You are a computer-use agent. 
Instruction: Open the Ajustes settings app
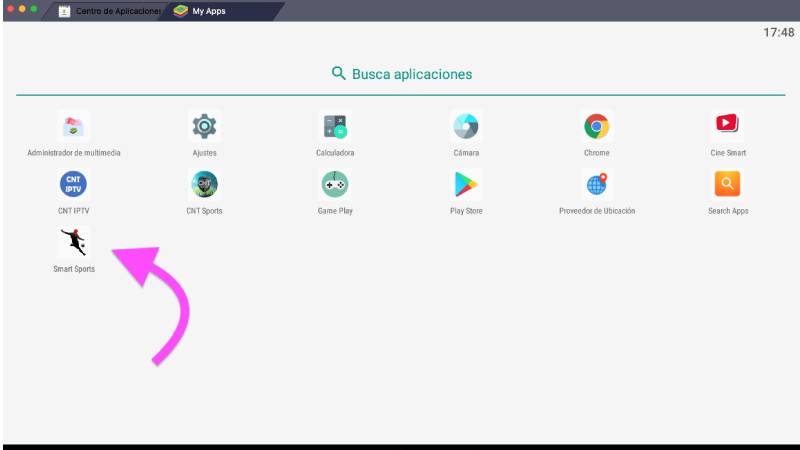pos(204,127)
